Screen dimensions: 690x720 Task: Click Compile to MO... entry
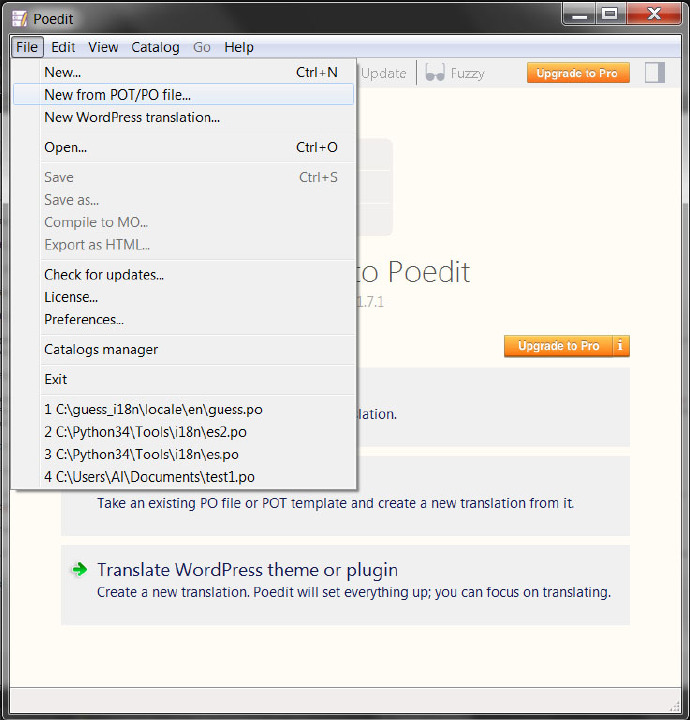pyautogui.click(x=184, y=222)
